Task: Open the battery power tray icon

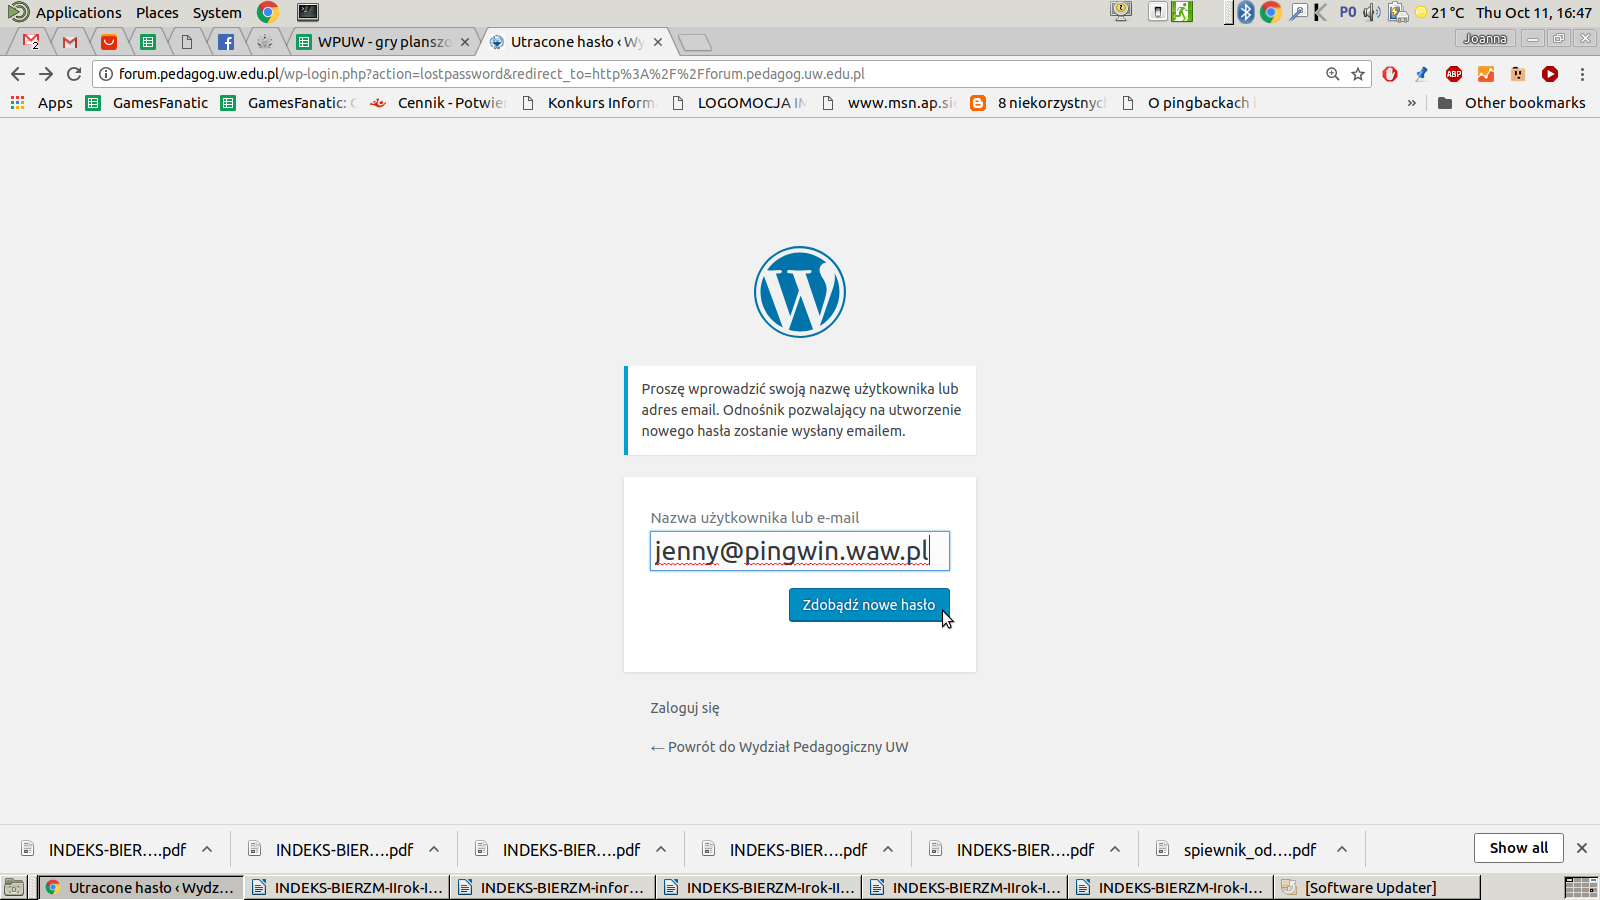Action: pos(1398,12)
